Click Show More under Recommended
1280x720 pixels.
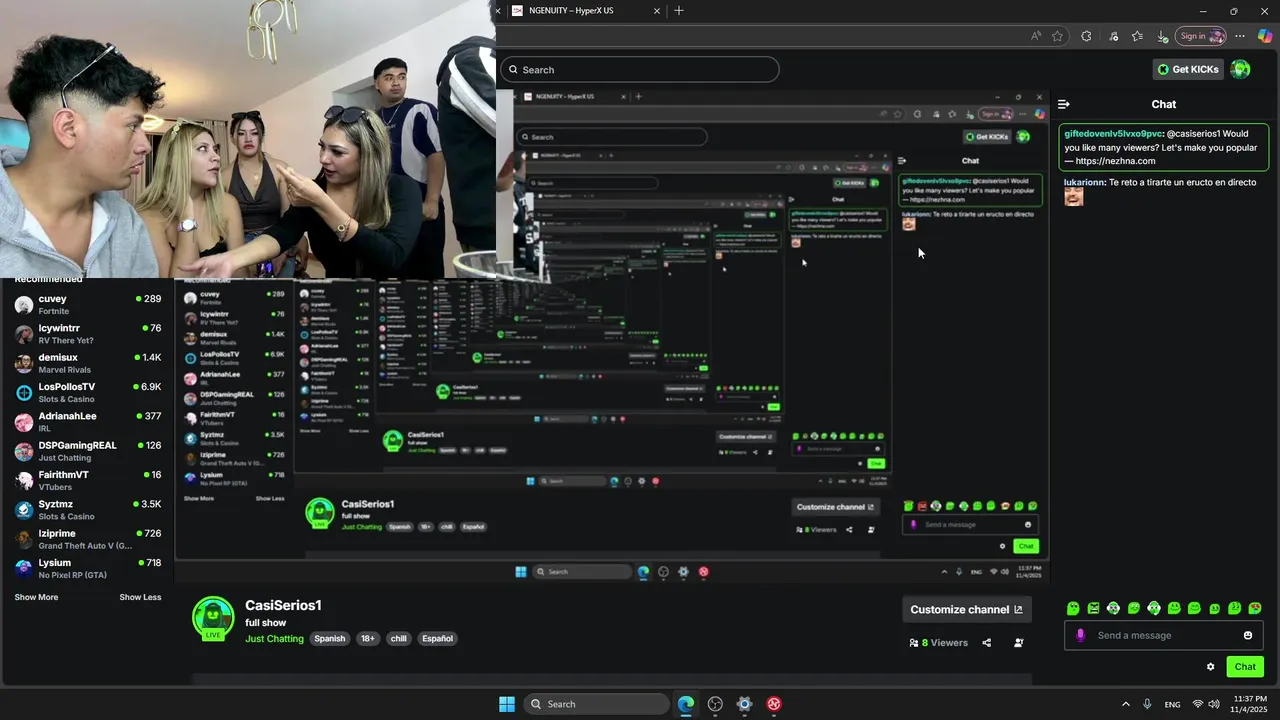pyautogui.click(x=36, y=597)
